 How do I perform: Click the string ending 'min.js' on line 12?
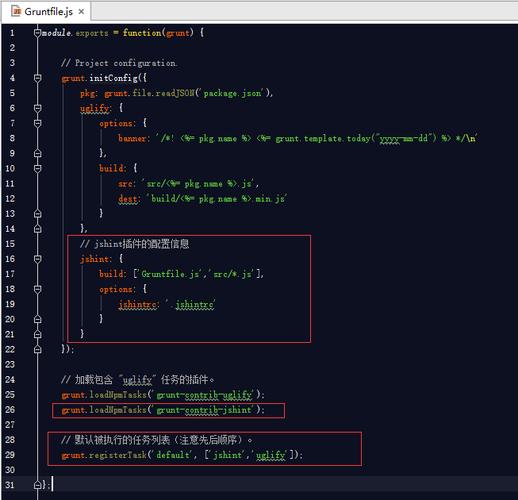click(217, 199)
